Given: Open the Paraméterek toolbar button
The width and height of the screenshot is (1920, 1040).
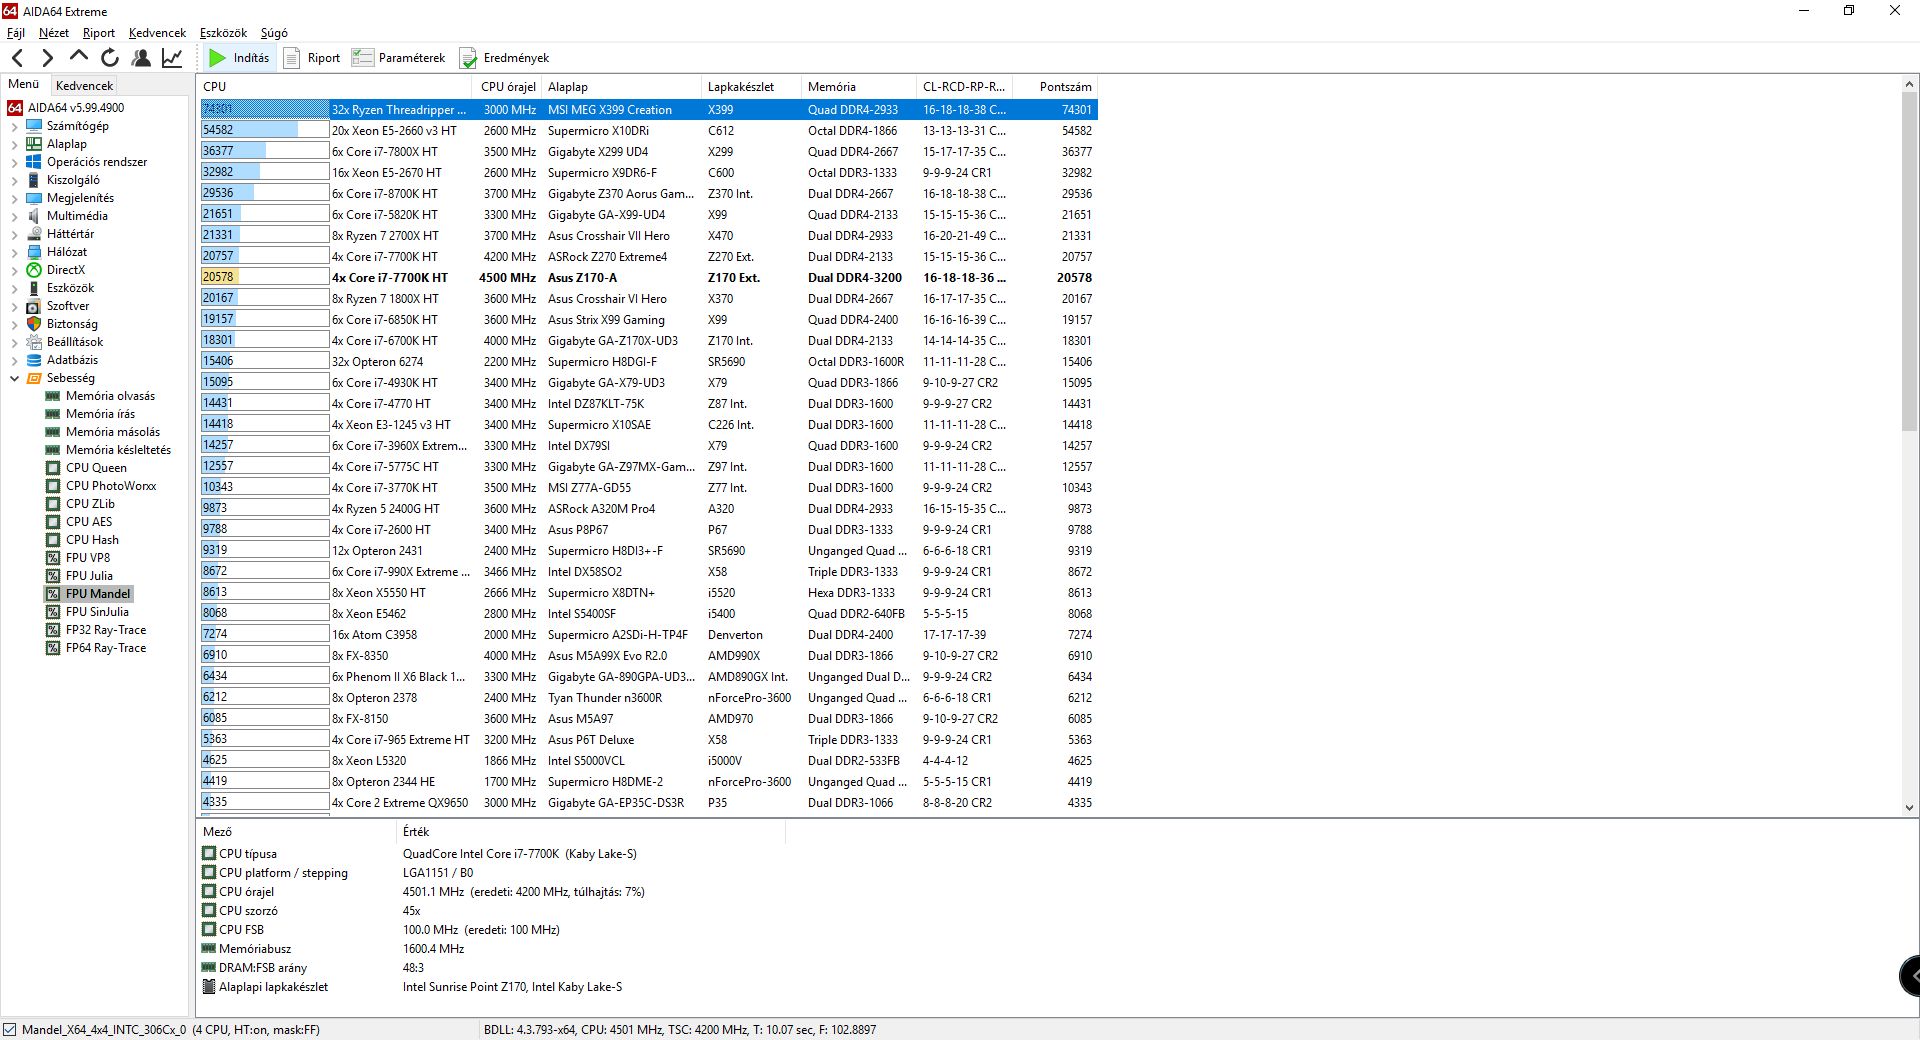Looking at the screenshot, I should [x=398, y=58].
